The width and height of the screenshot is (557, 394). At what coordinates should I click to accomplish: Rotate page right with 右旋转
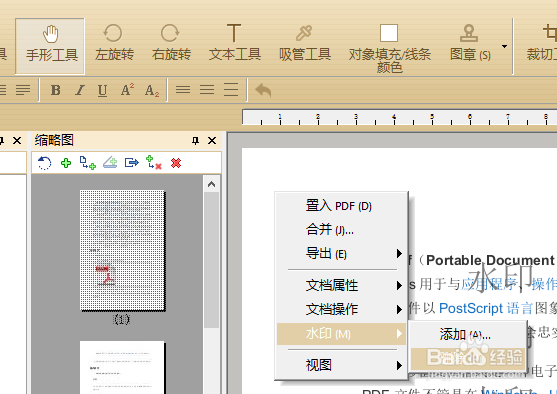tap(171, 43)
